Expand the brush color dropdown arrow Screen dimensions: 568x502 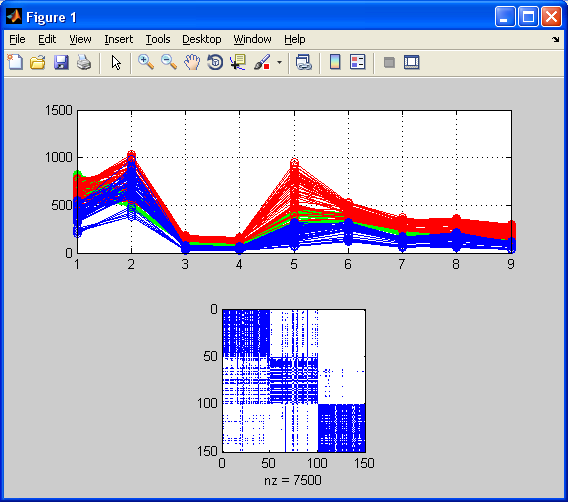pos(279,62)
